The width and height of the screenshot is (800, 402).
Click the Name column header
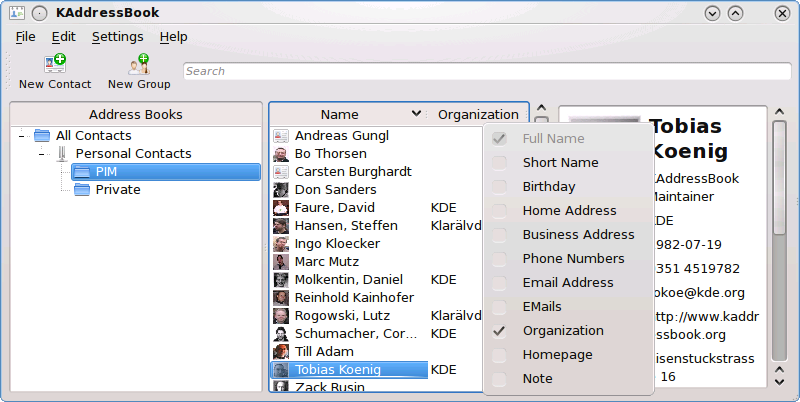[348, 114]
